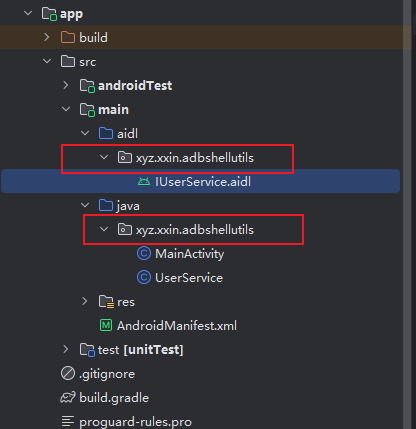Click the Android icon beside IUserService.aidl
The height and width of the screenshot is (429, 416).
point(144,182)
